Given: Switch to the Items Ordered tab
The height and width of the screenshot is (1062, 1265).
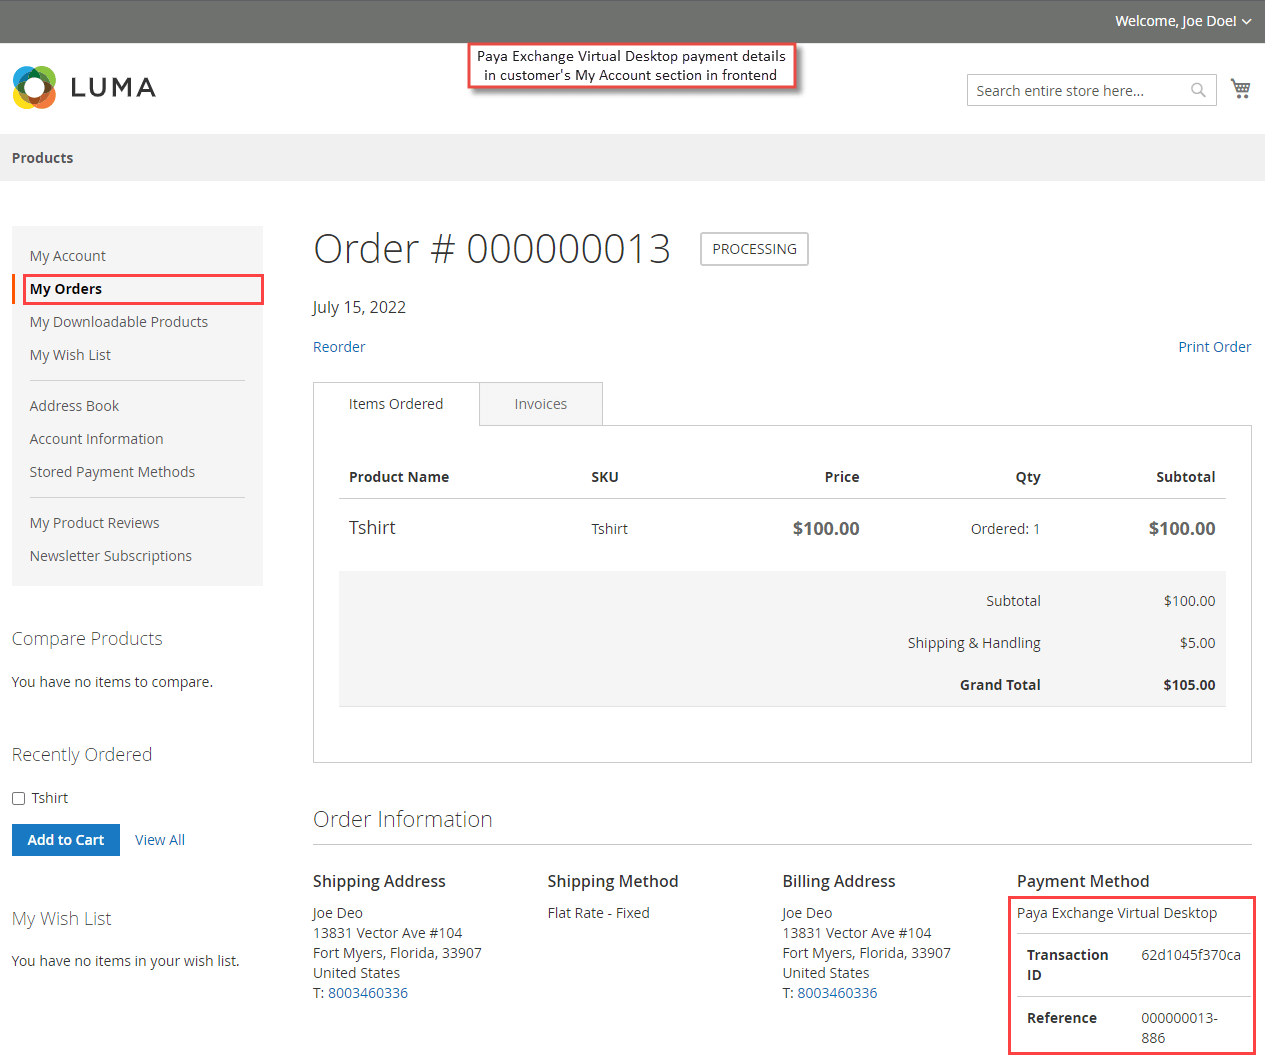Looking at the screenshot, I should 396,404.
